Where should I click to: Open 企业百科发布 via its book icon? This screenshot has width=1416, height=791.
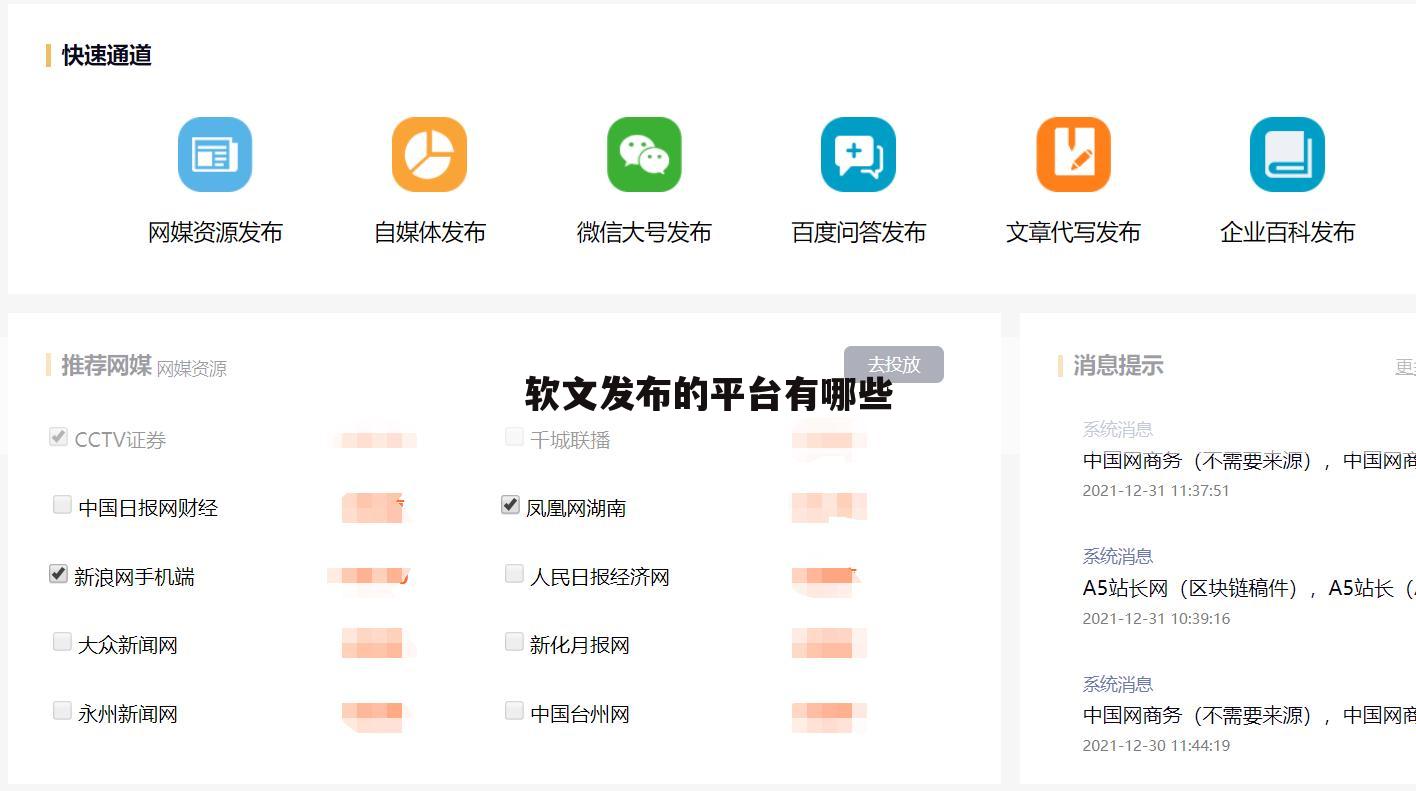click(1287, 154)
